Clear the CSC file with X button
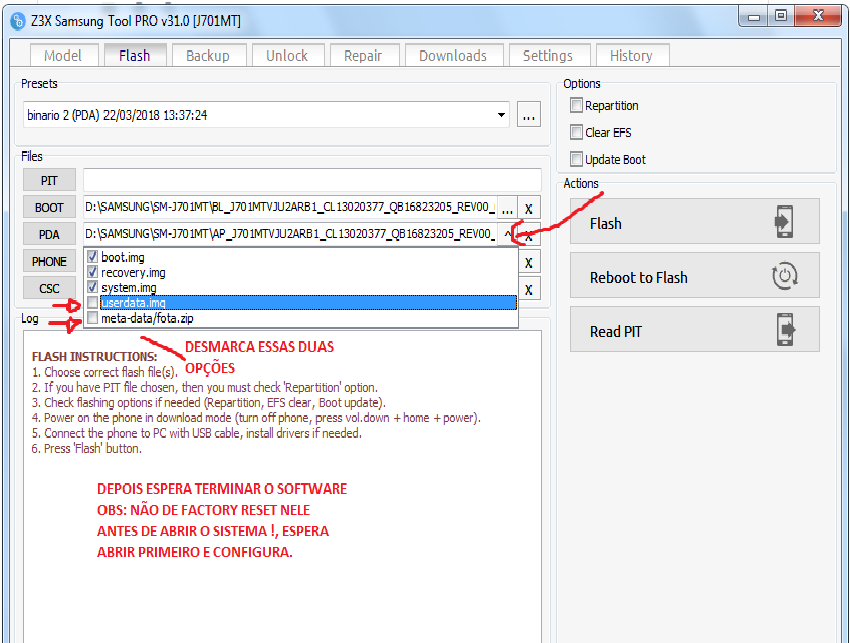 pos(529,290)
